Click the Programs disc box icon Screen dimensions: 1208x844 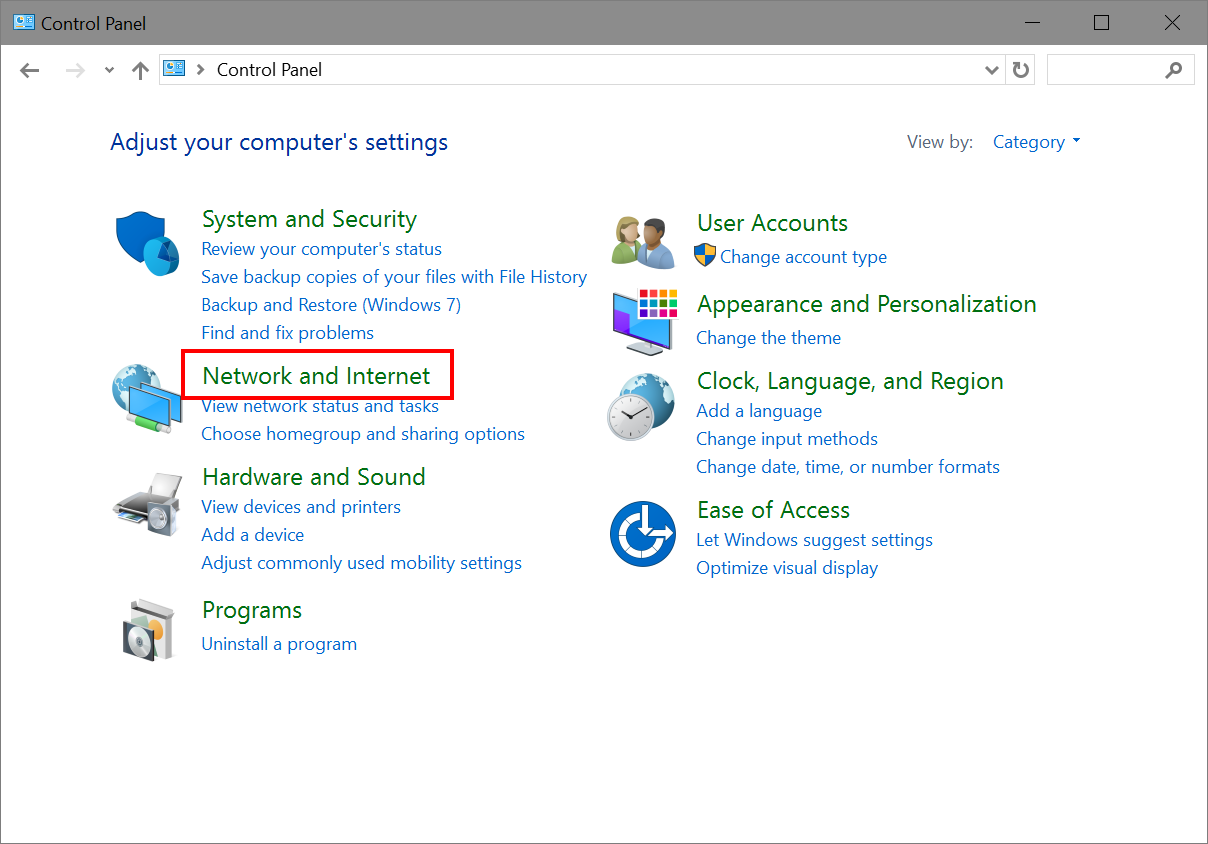tap(146, 630)
